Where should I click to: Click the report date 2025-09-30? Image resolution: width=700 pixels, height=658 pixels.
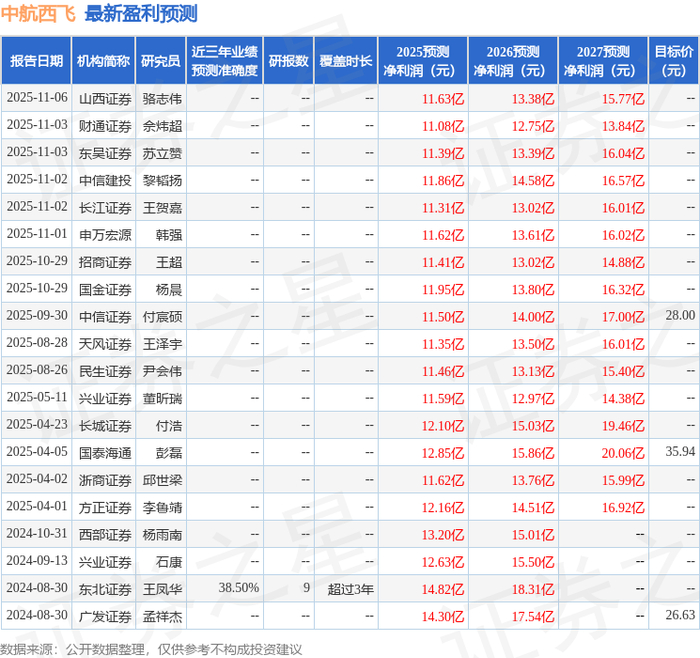(37, 315)
